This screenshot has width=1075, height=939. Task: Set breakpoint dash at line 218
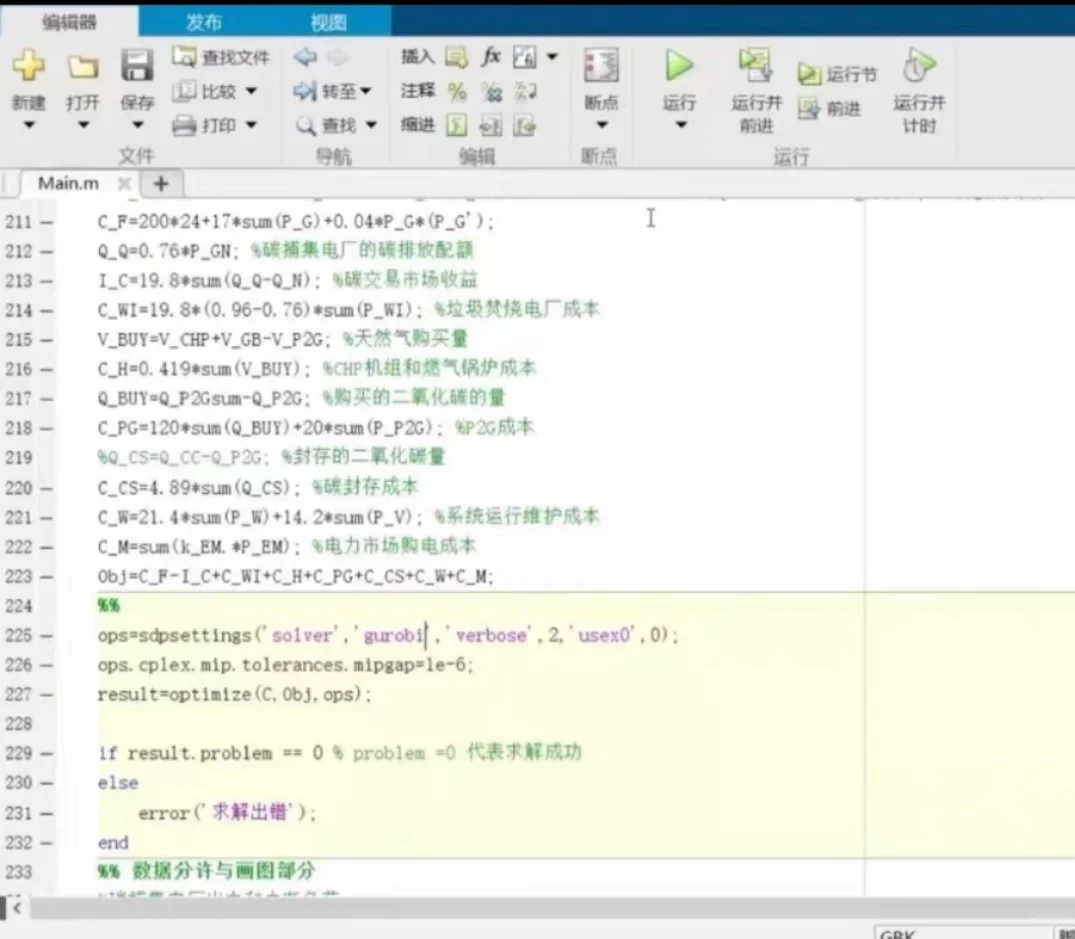(x=46, y=428)
